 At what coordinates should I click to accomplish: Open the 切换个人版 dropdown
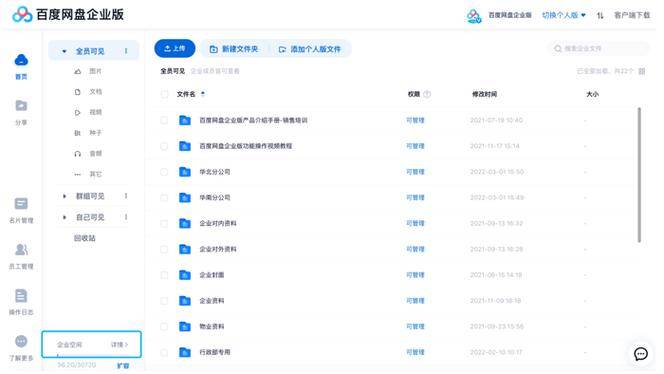click(564, 15)
